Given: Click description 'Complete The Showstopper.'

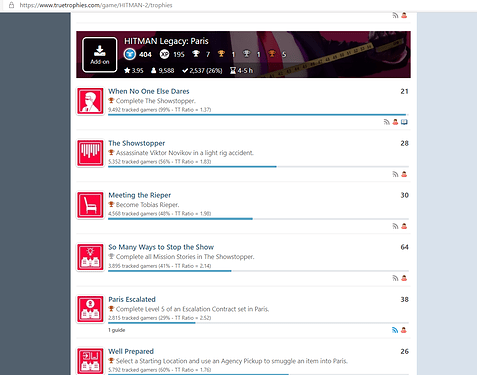Looking at the screenshot, I should pos(156,101).
